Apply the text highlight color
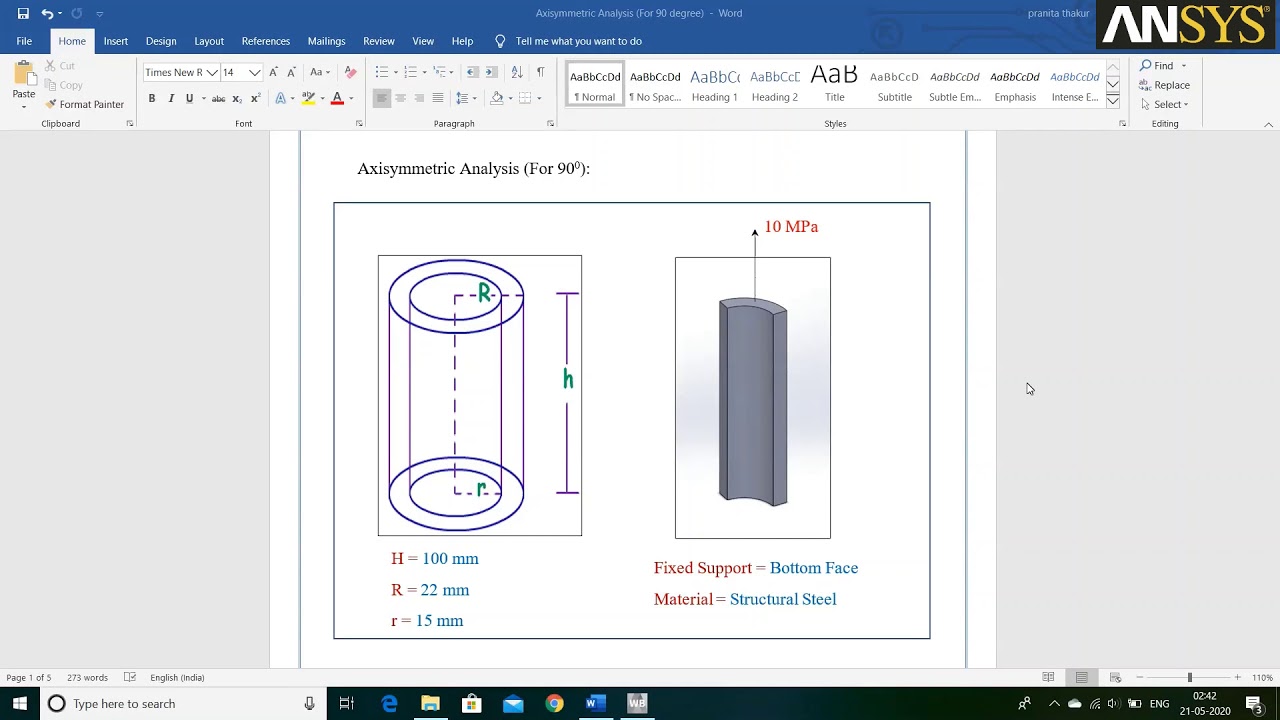The width and height of the screenshot is (1280, 720). (x=308, y=98)
